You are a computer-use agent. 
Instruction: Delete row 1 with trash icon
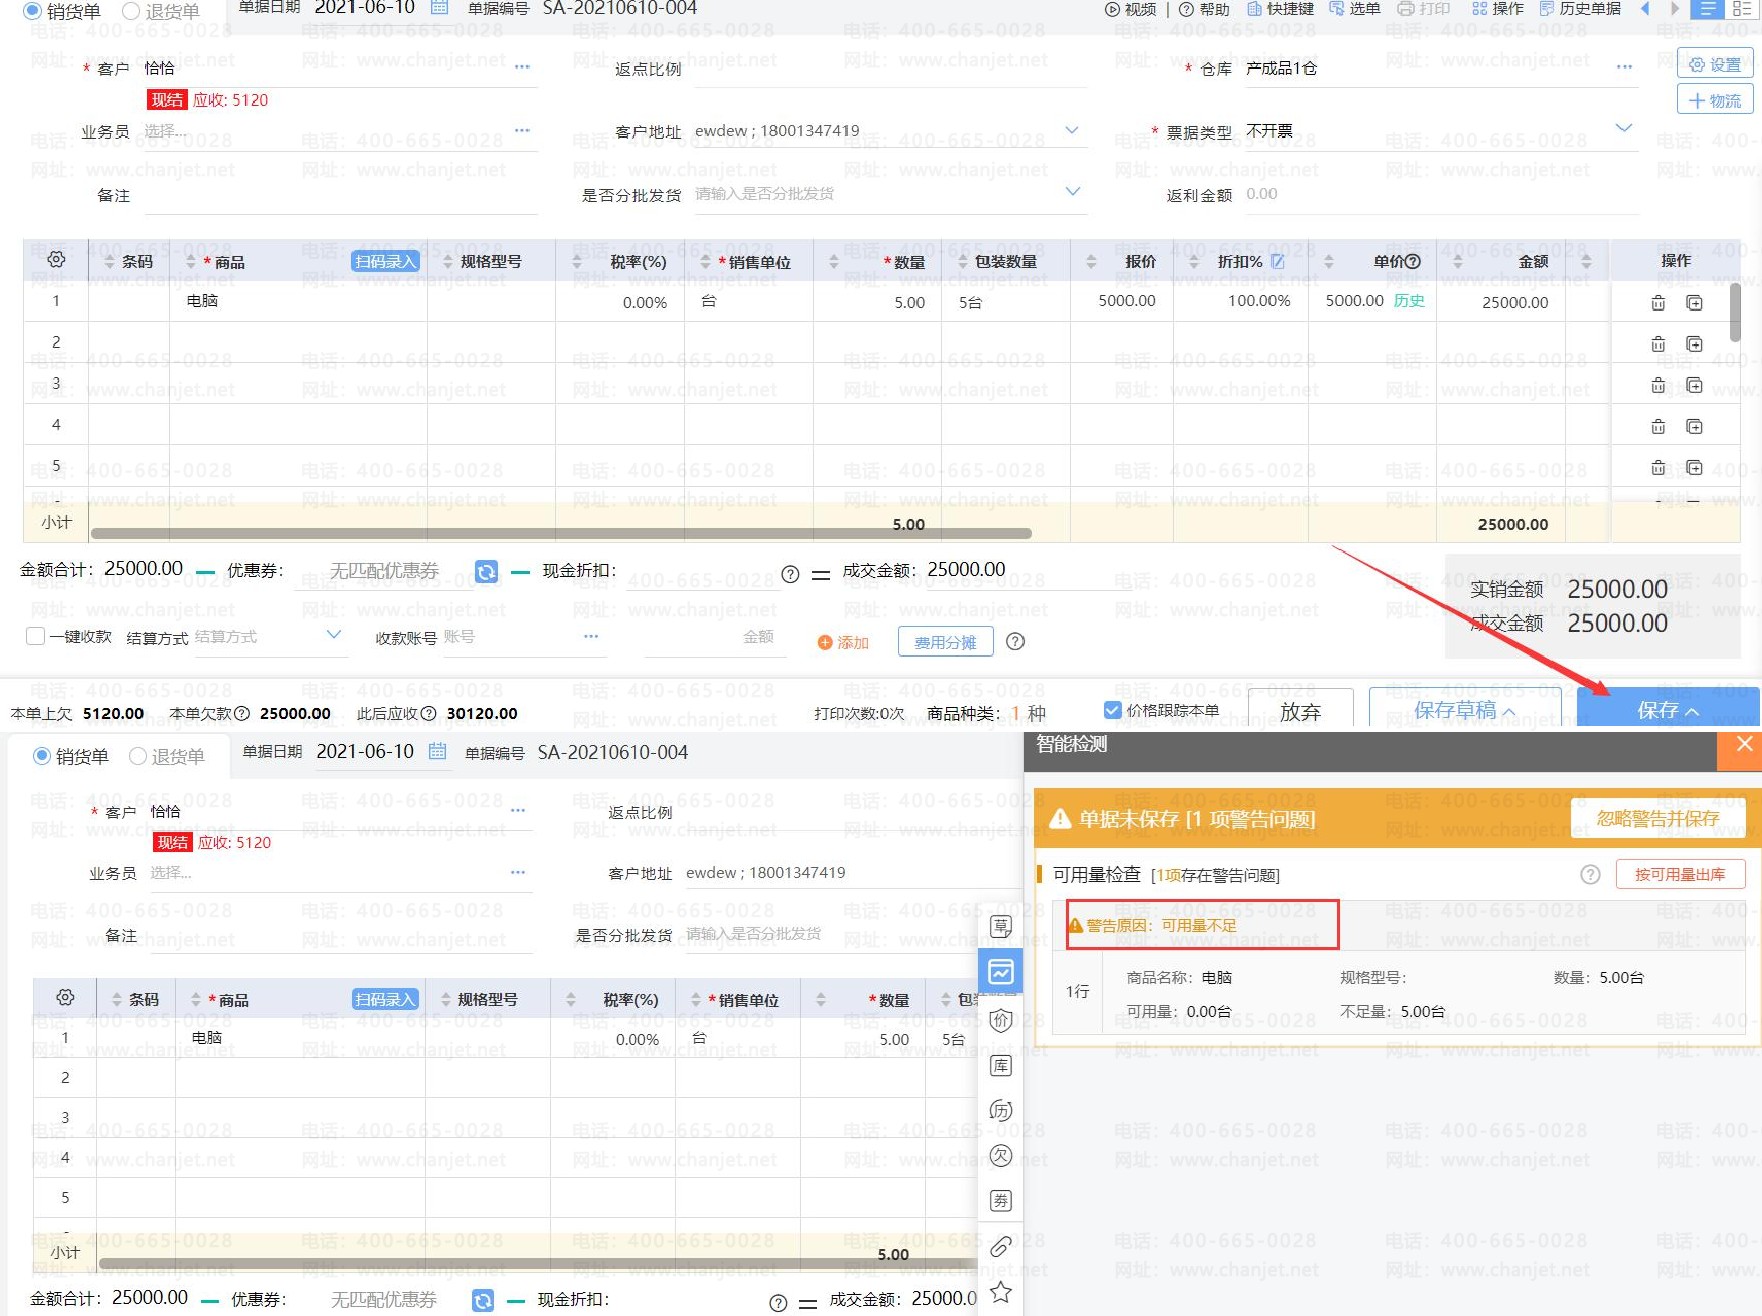point(1658,303)
